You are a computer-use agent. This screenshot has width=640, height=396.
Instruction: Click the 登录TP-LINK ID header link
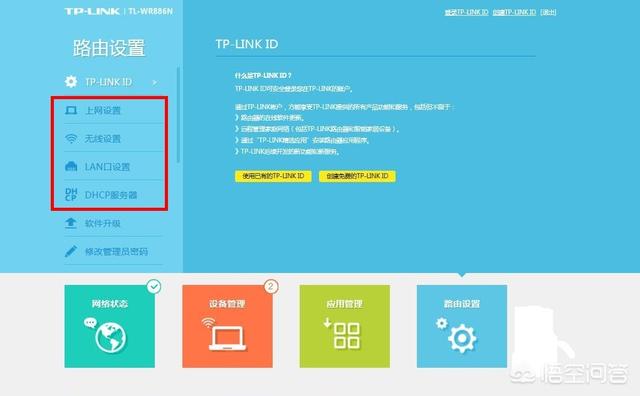pos(467,12)
